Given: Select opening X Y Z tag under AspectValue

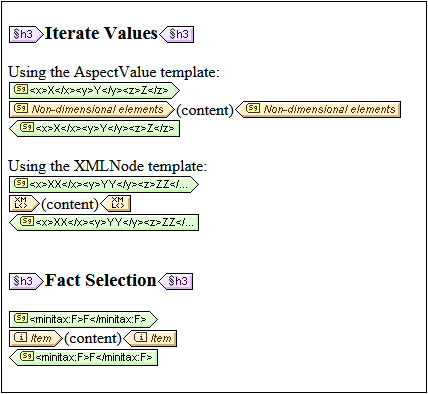Looking at the screenshot, I should [x=94, y=90].
